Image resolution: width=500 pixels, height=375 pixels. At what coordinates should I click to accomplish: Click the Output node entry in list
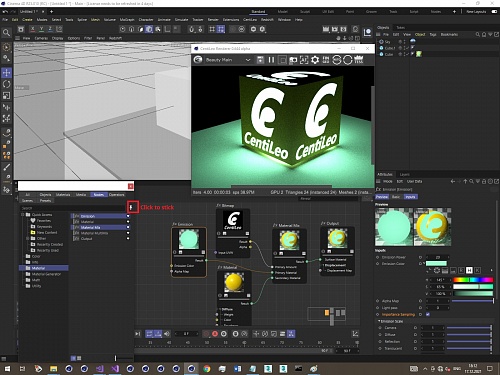86,239
